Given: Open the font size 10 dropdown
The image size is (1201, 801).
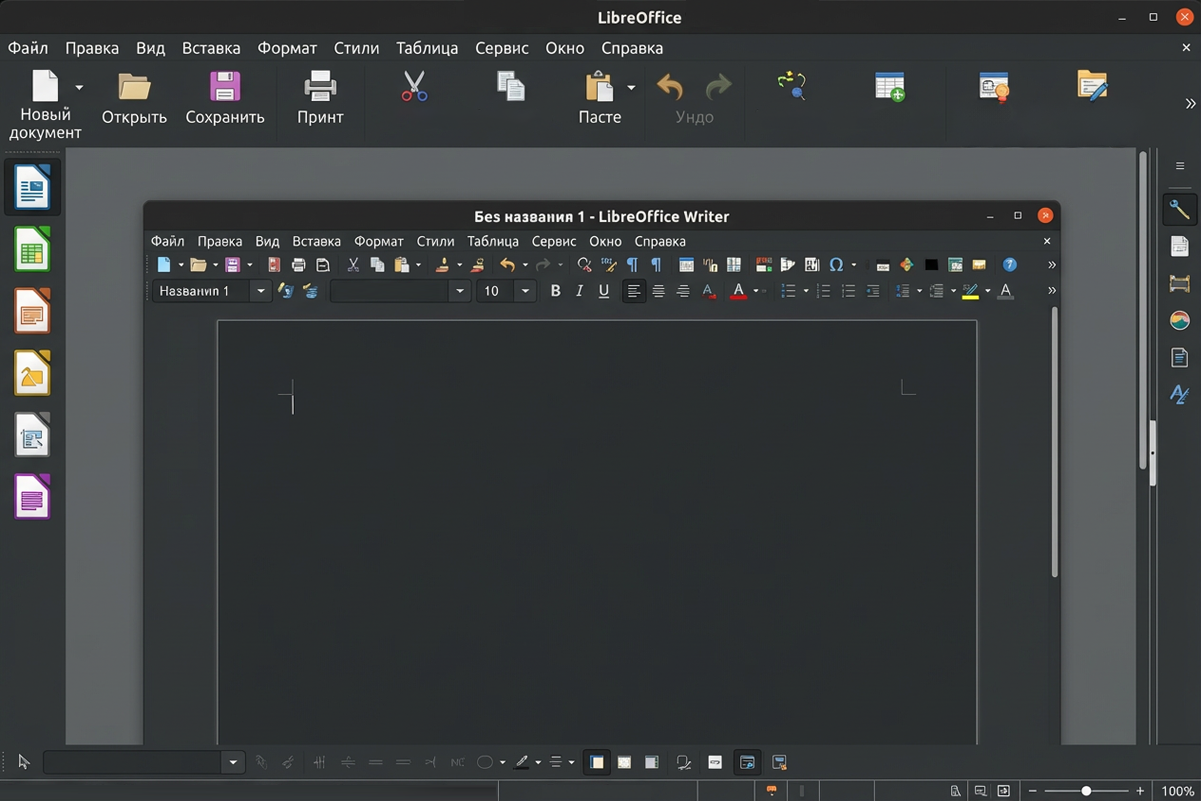Looking at the screenshot, I should pyautogui.click(x=526, y=291).
